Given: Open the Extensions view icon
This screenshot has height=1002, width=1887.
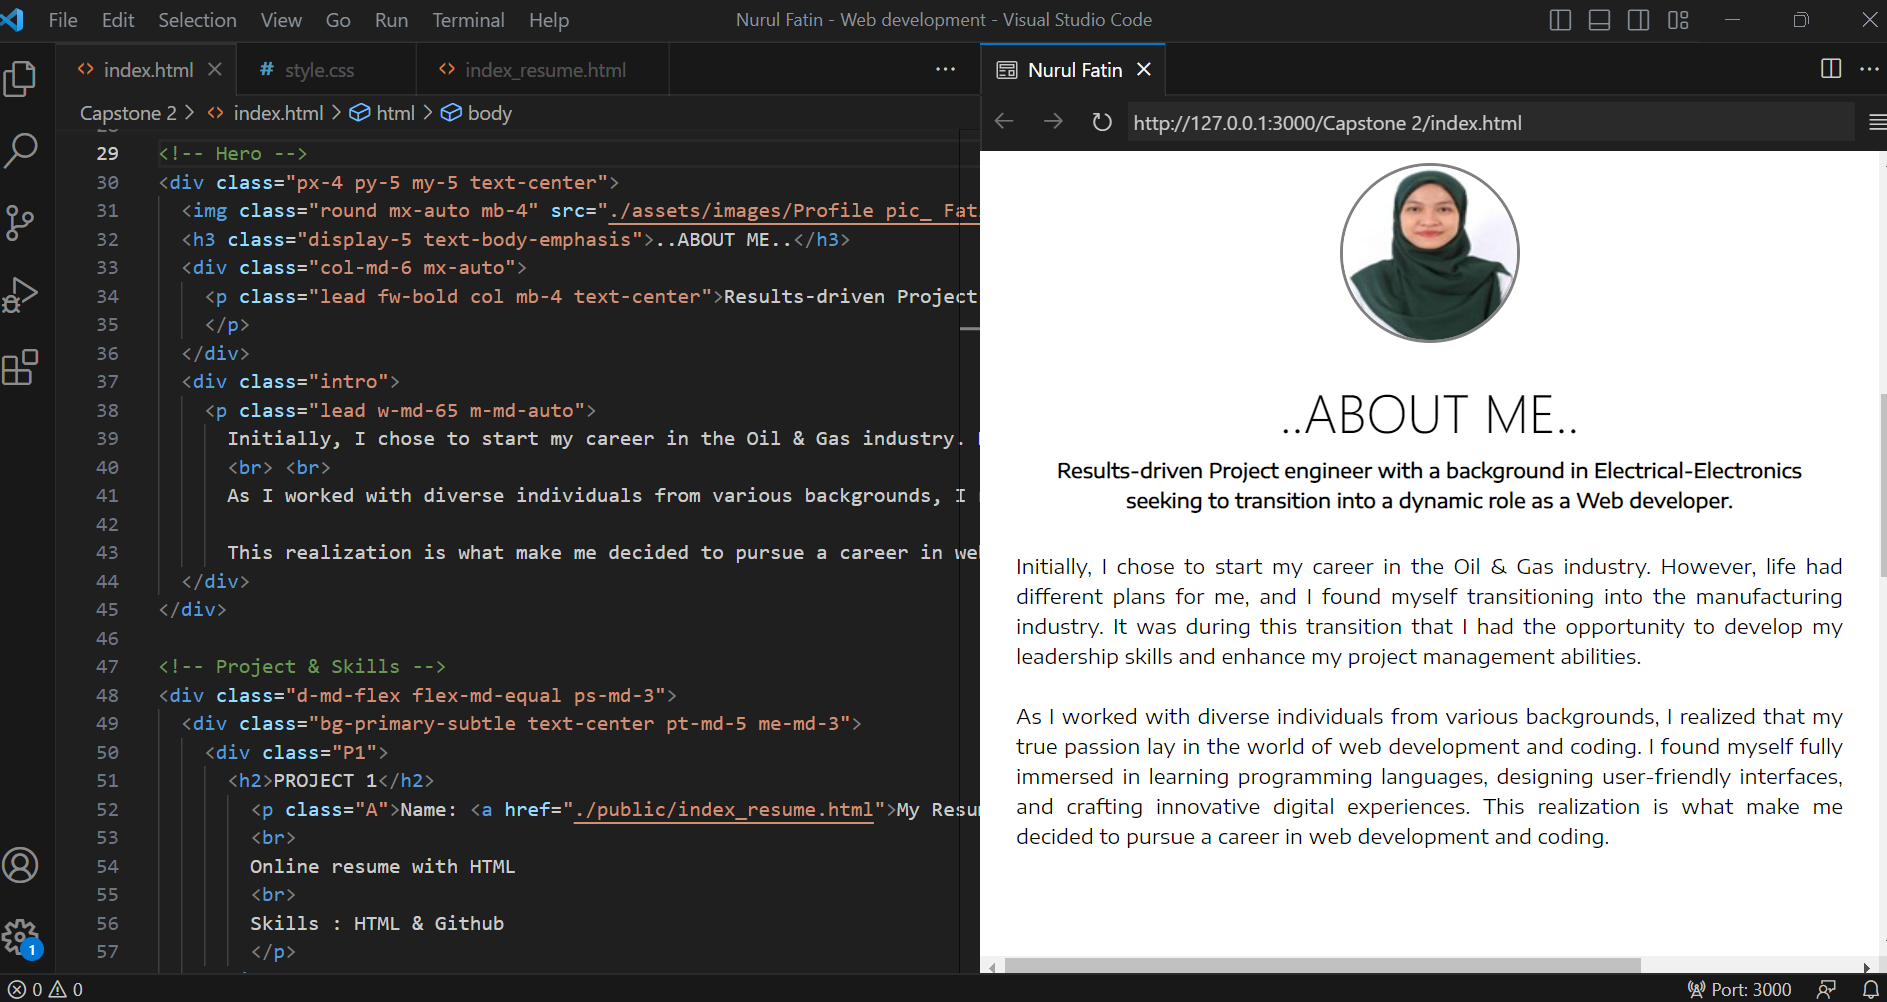Looking at the screenshot, I should (20, 367).
